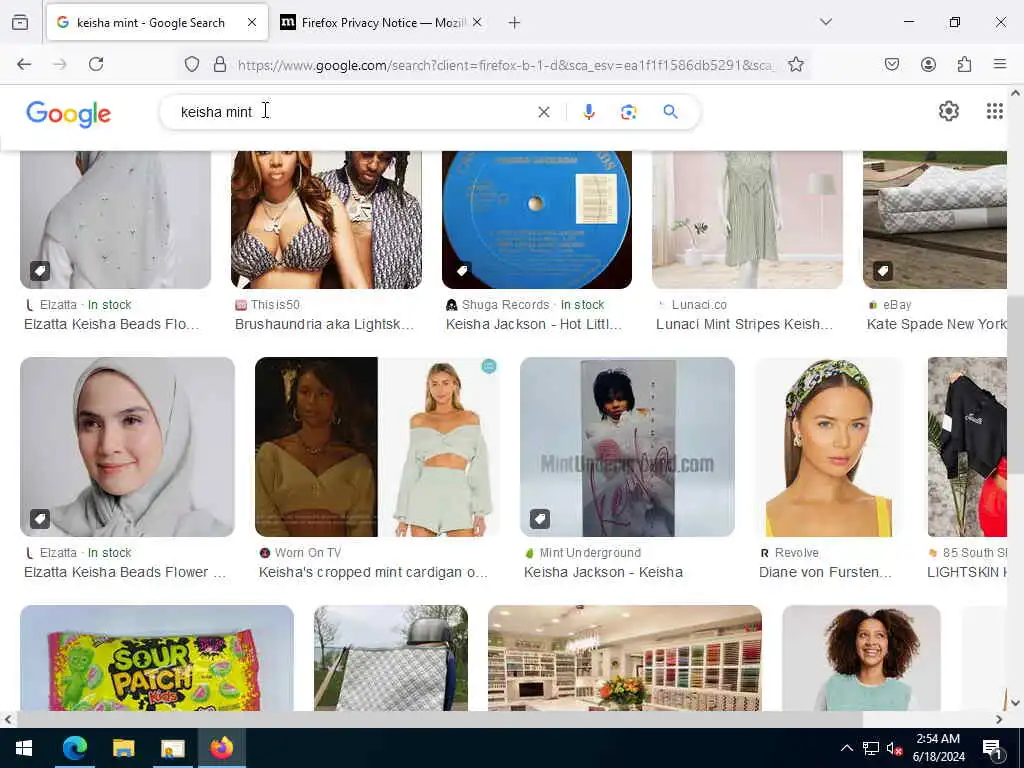Open the Sour Patch Kids image

pyautogui.click(x=157, y=658)
